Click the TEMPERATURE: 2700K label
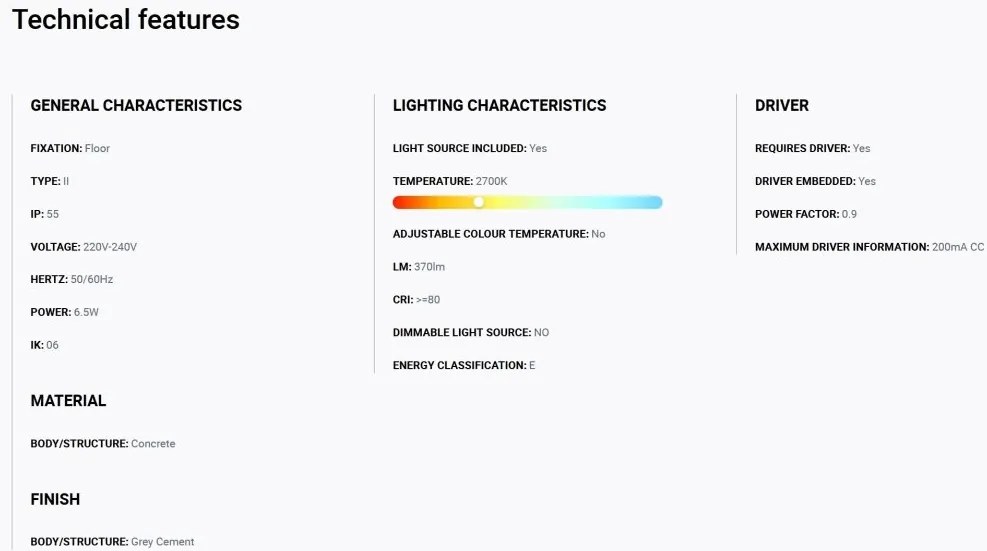Viewport: 987px width, 551px height. tap(450, 181)
